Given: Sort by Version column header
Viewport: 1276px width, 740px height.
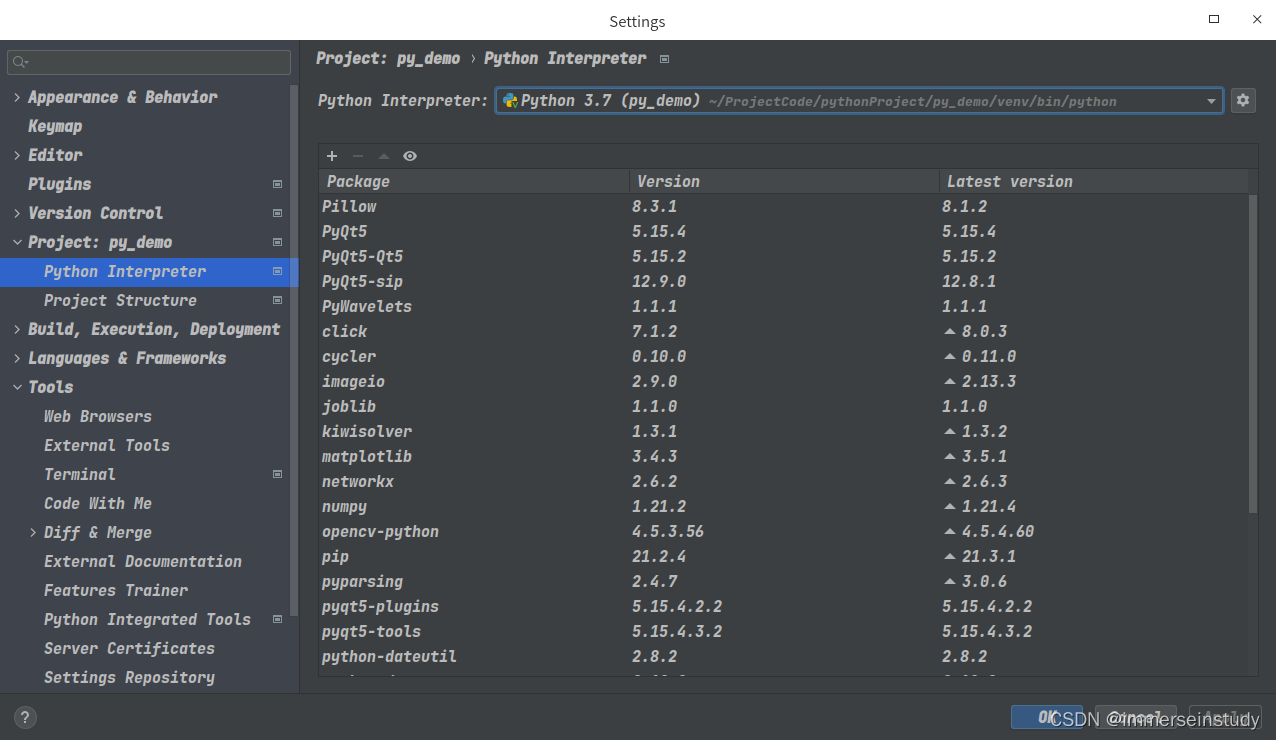Looking at the screenshot, I should click(x=785, y=181).
